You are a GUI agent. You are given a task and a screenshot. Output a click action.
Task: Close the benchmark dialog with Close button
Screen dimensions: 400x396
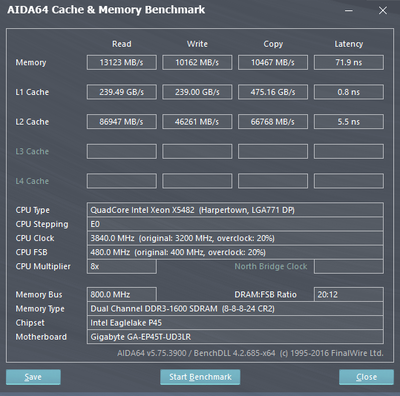coord(366,377)
